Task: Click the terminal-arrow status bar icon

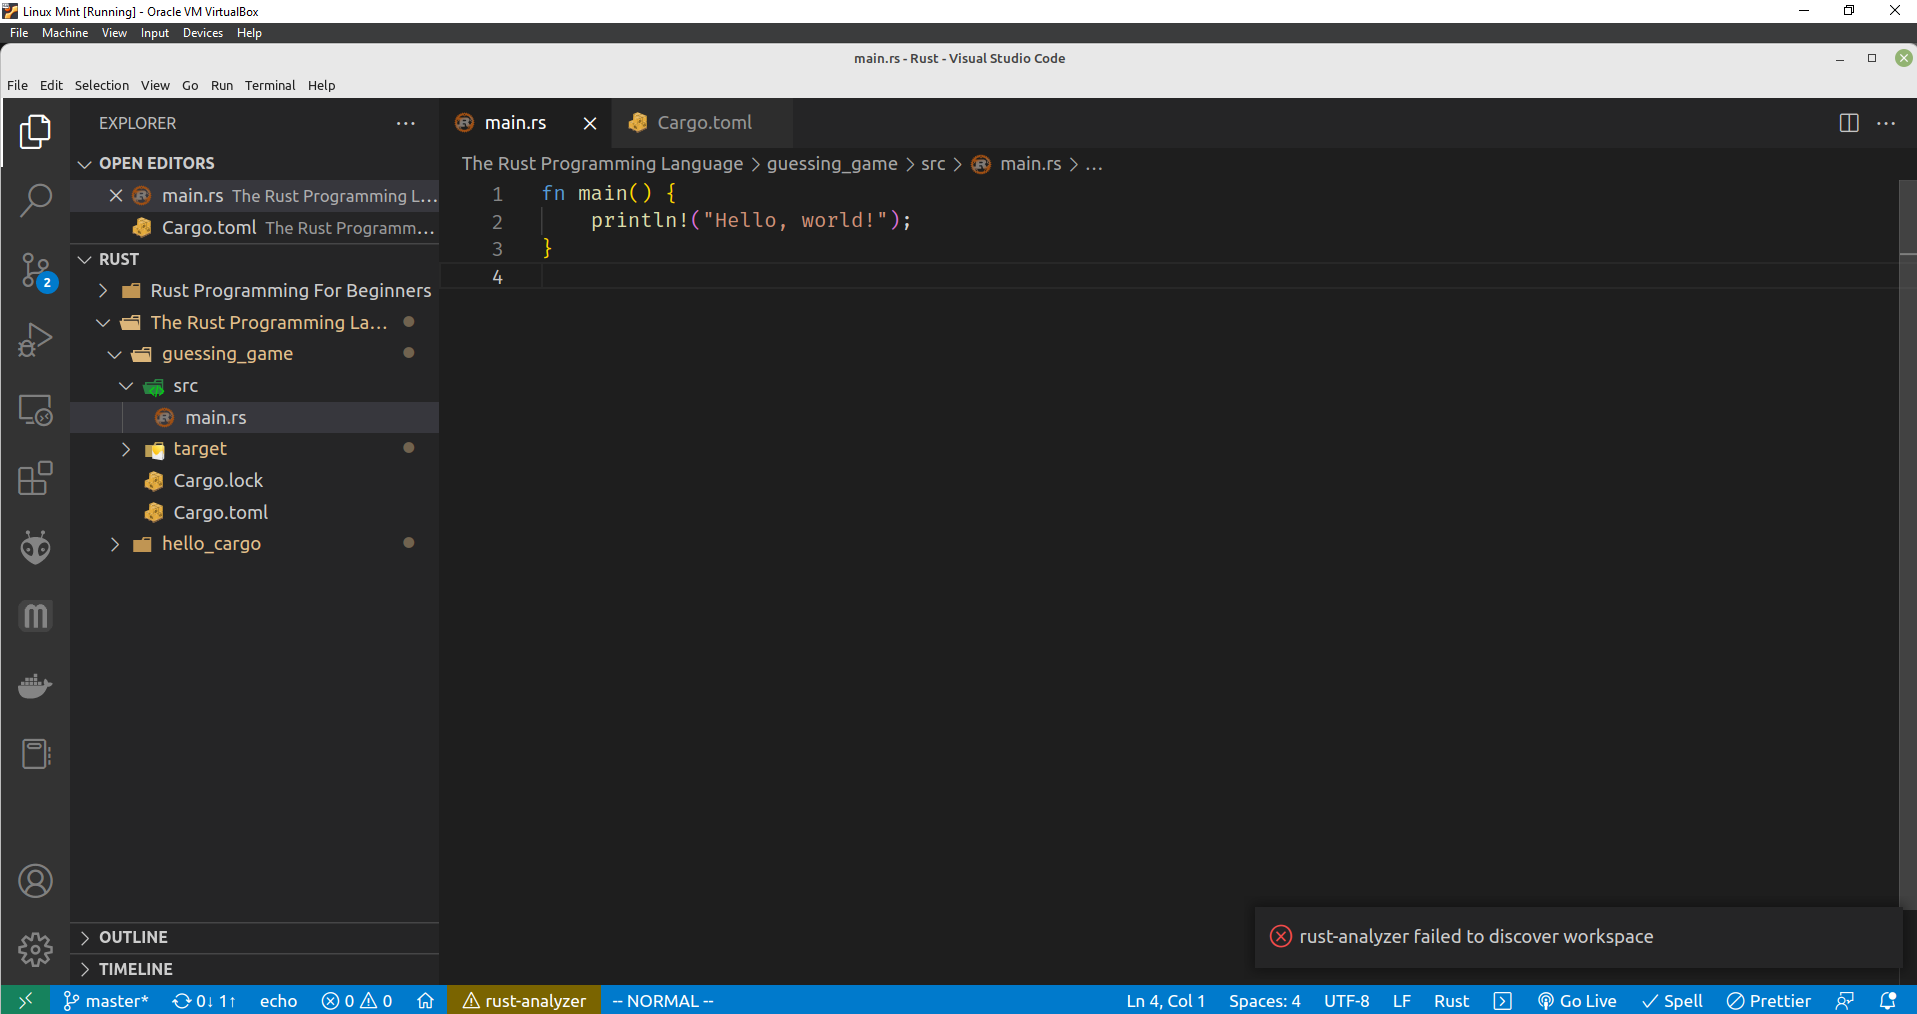Action: [1502, 1000]
